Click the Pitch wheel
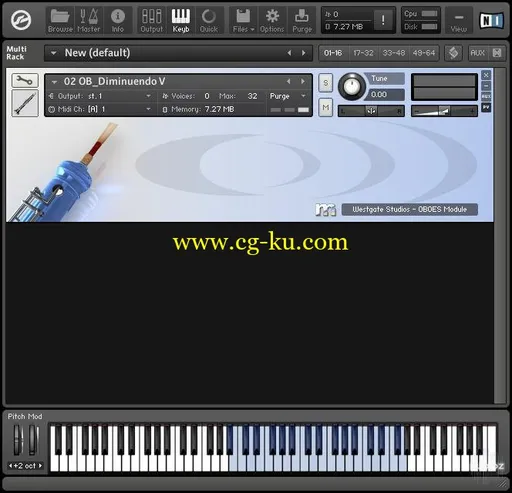 [x=18, y=440]
